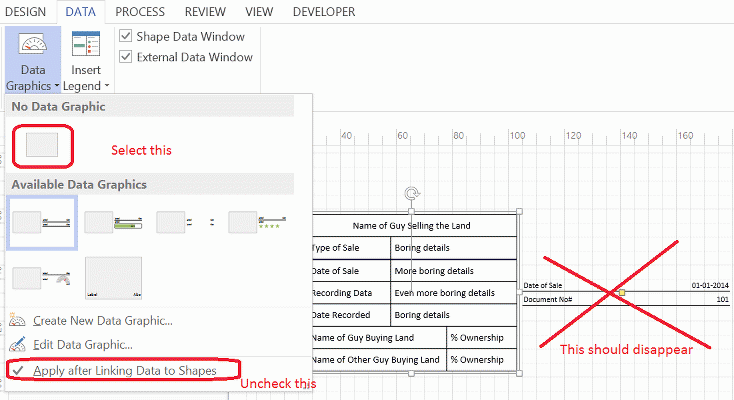Screen dimensions: 734x400
Task: Click the Data Graphics gauge icon
Action: 35,45
